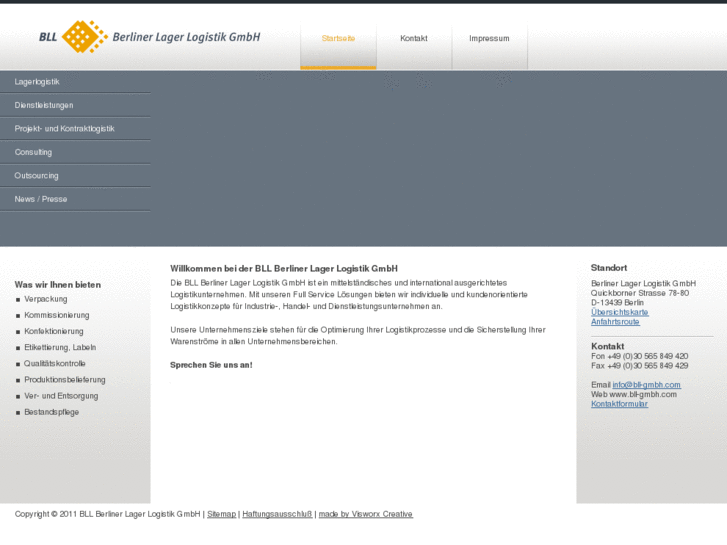Image resolution: width=727 pixels, height=545 pixels.
Task: Click the Produktionsbelieferung list entry
Action: [x=65, y=380]
